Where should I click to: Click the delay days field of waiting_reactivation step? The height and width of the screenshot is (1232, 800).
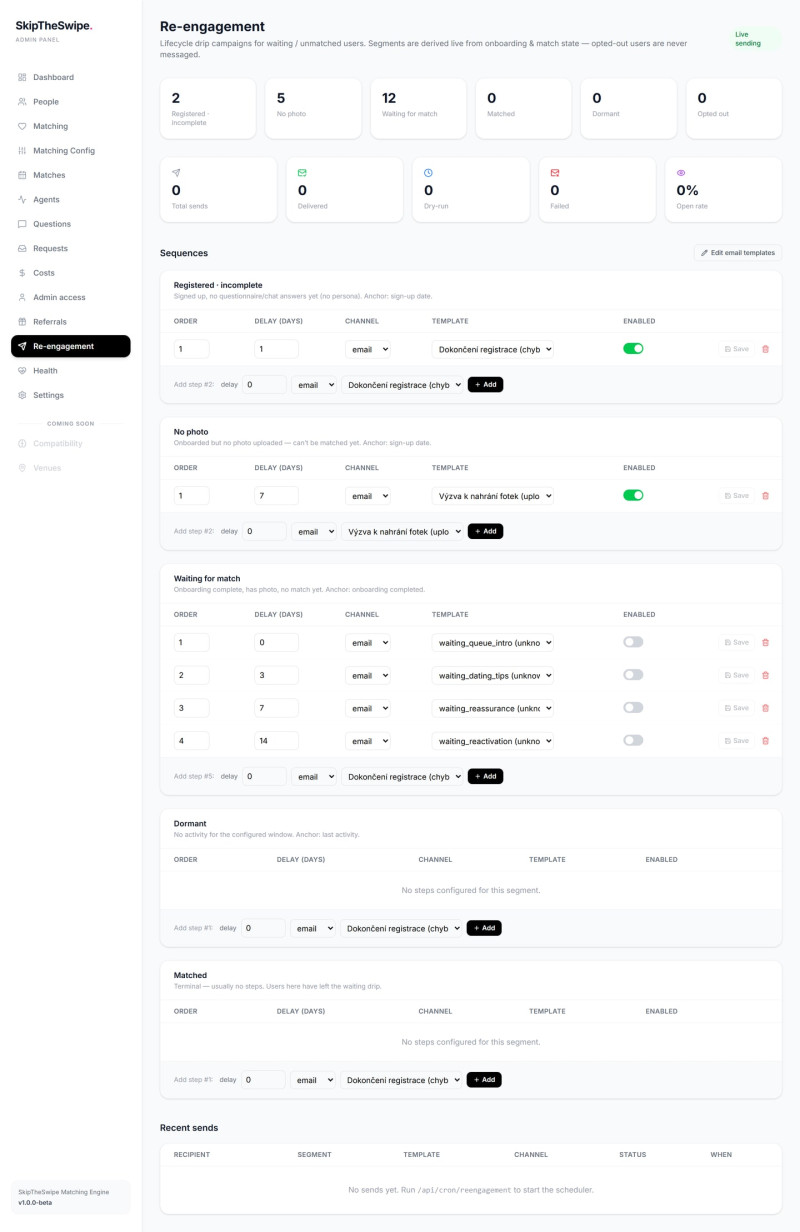[277, 741]
